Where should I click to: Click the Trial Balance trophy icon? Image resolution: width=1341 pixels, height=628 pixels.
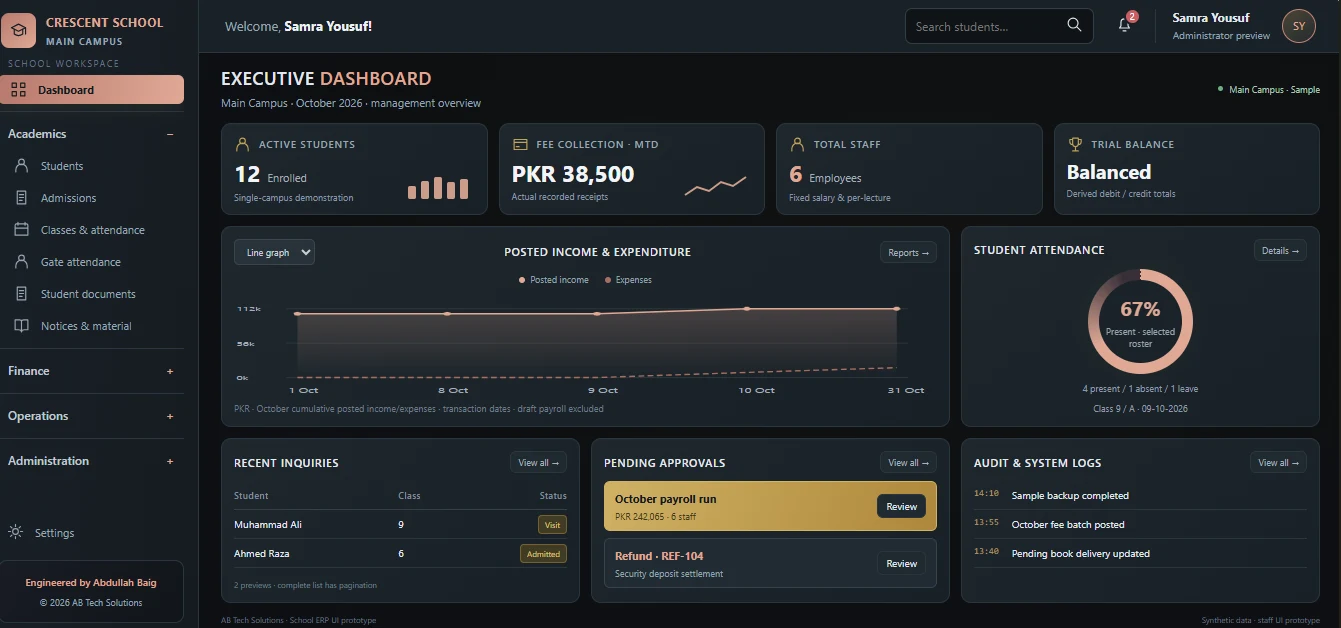(x=1075, y=144)
